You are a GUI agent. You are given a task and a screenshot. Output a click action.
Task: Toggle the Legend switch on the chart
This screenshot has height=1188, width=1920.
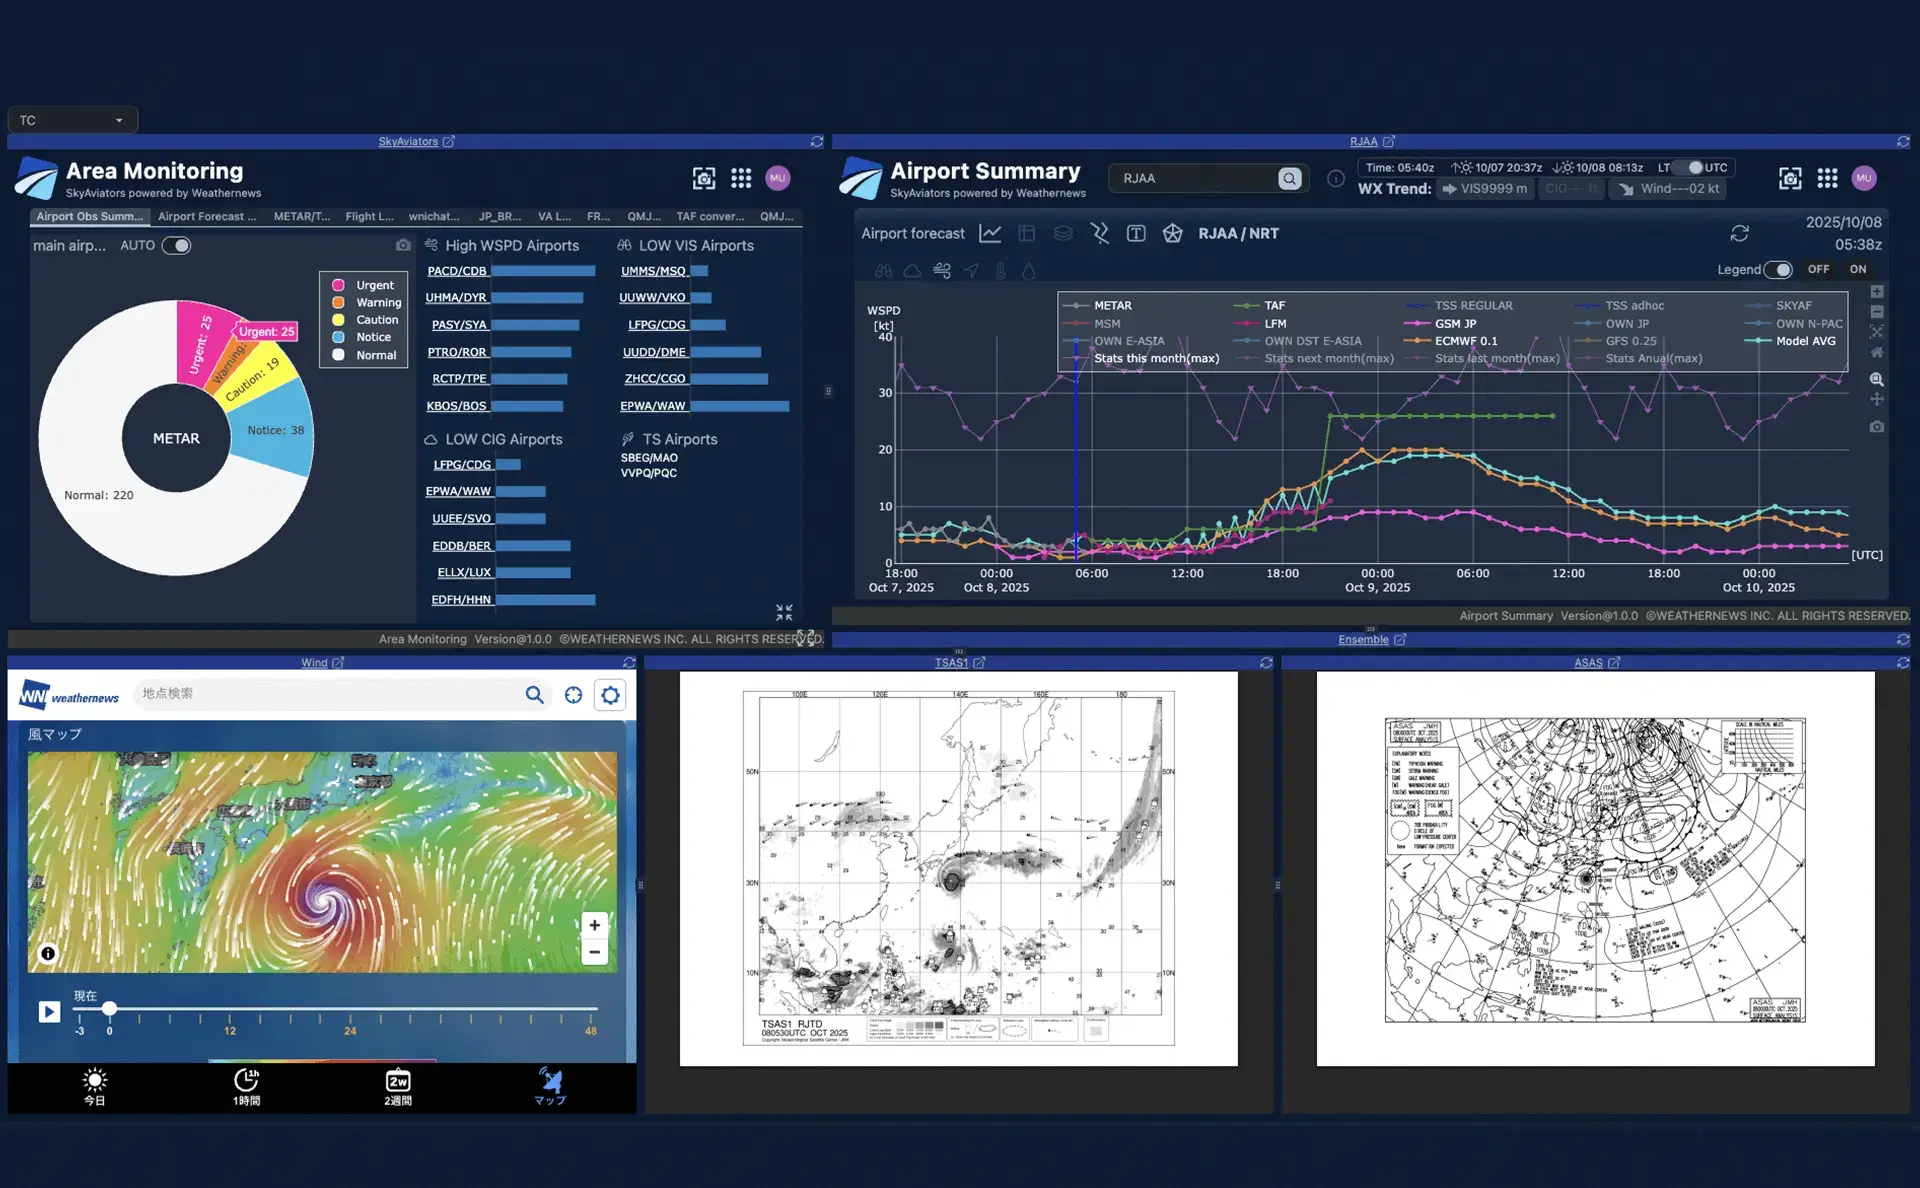1777,269
